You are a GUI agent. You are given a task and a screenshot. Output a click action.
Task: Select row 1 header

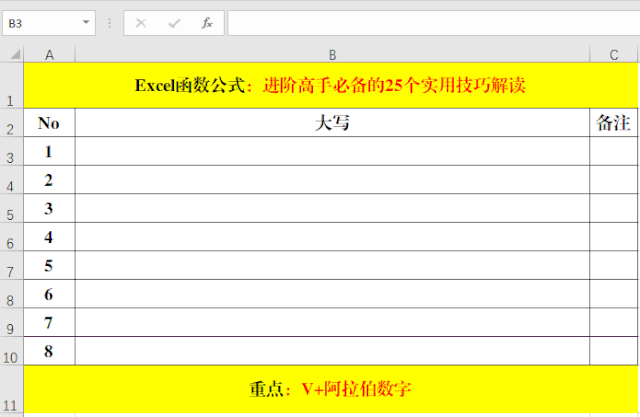click(11, 85)
